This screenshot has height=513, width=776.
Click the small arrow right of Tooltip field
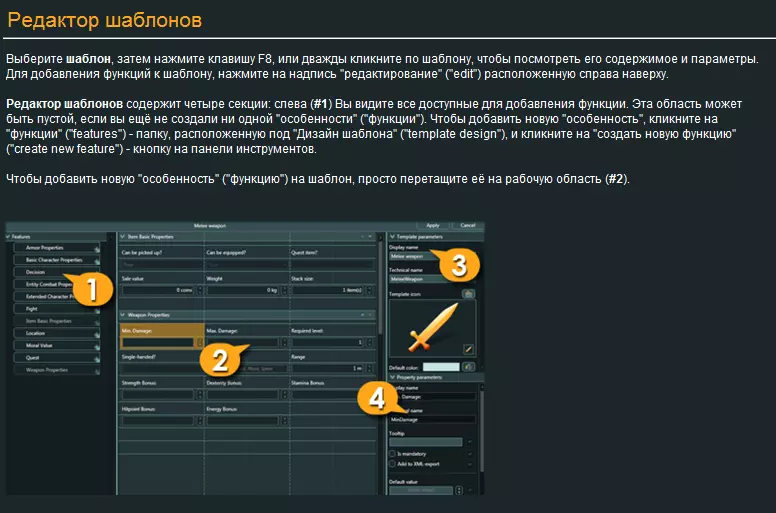point(470,442)
